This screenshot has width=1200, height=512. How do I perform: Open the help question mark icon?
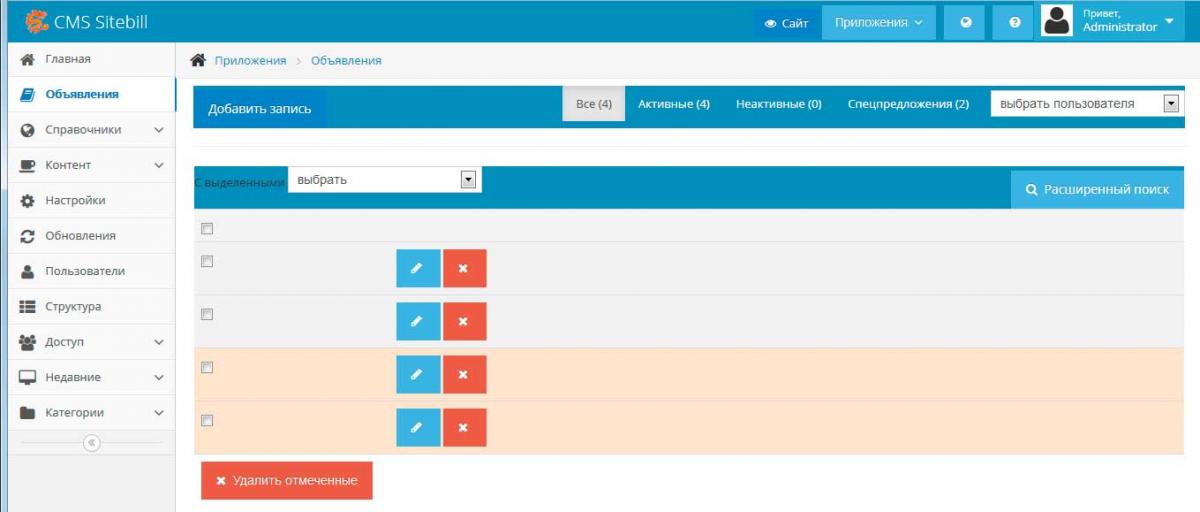tap(1014, 22)
